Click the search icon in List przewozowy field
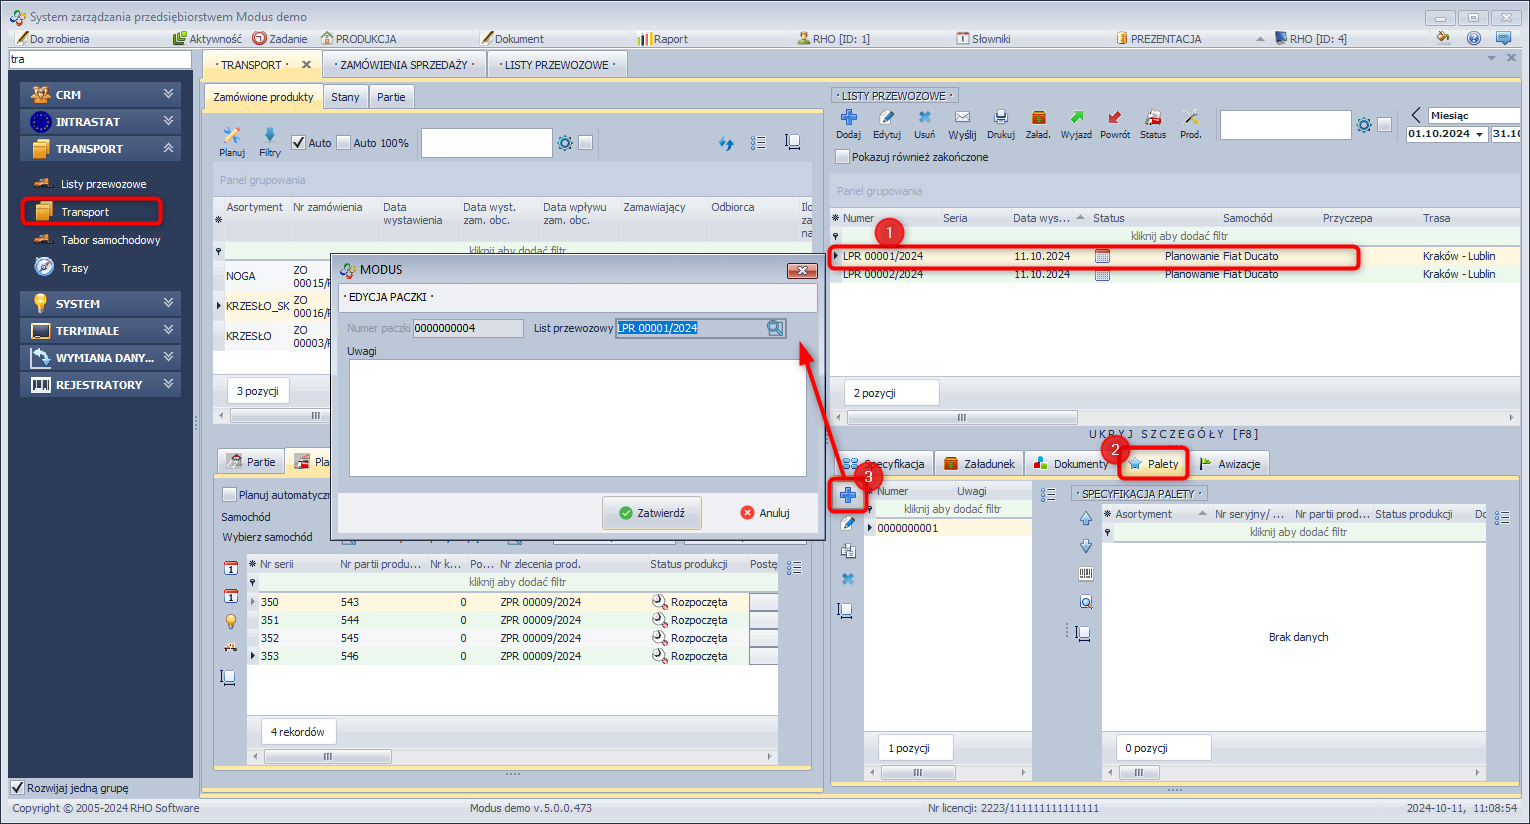The height and width of the screenshot is (824, 1530). [x=775, y=328]
